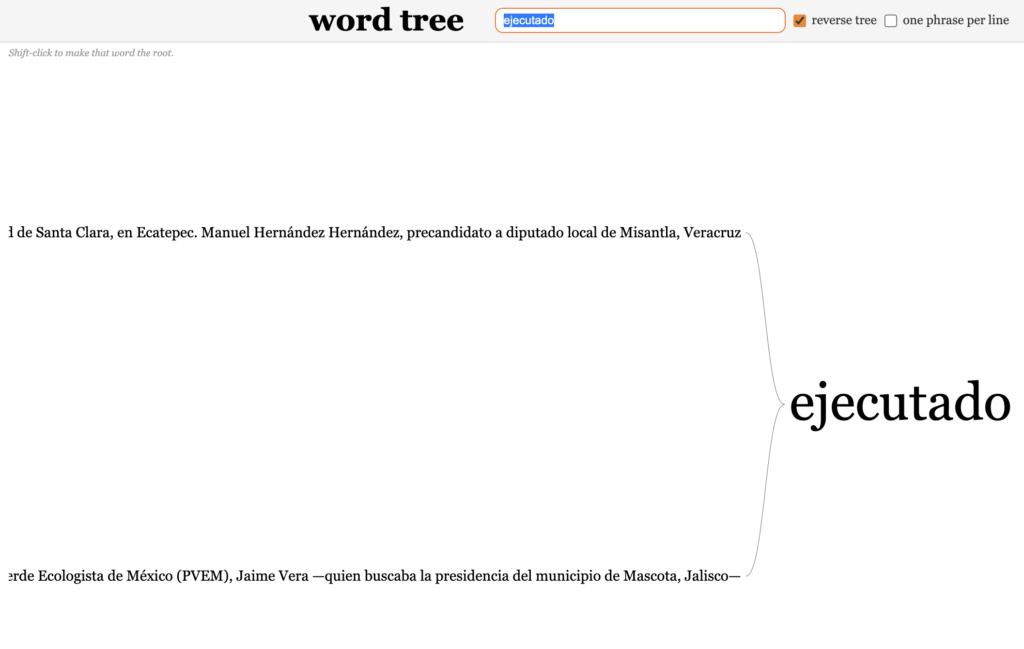Image resolution: width=1024 pixels, height=649 pixels.
Task: Click the word "Santa" in the upper branch
Action: pos(54,233)
